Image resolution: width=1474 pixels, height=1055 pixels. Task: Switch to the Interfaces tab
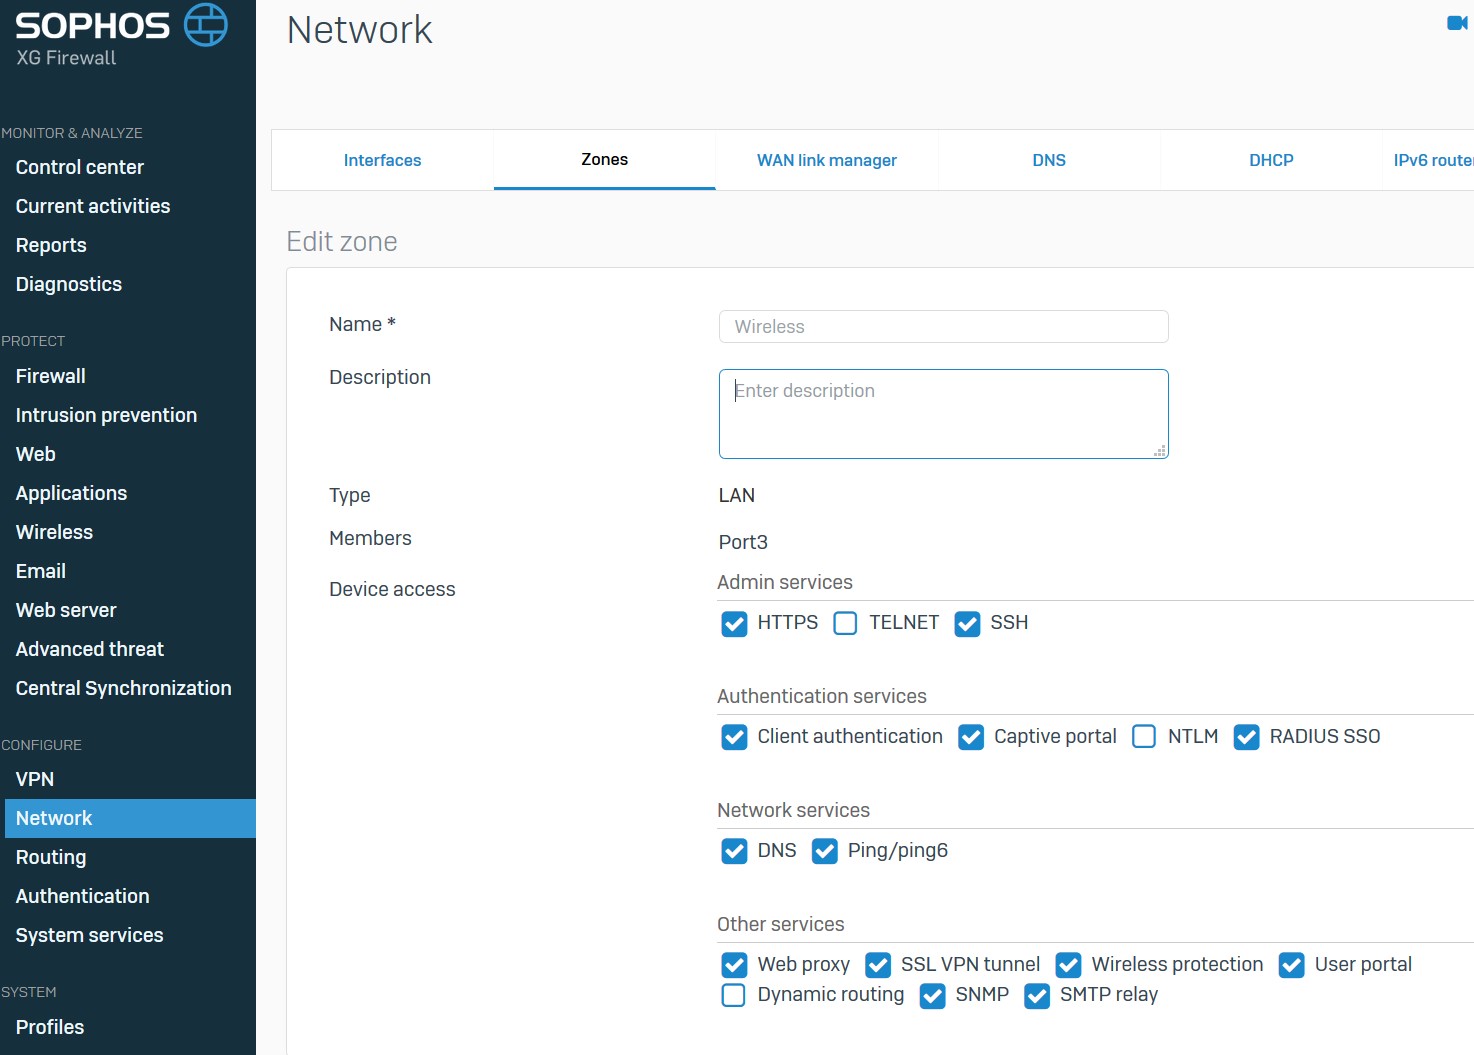(x=382, y=160)
